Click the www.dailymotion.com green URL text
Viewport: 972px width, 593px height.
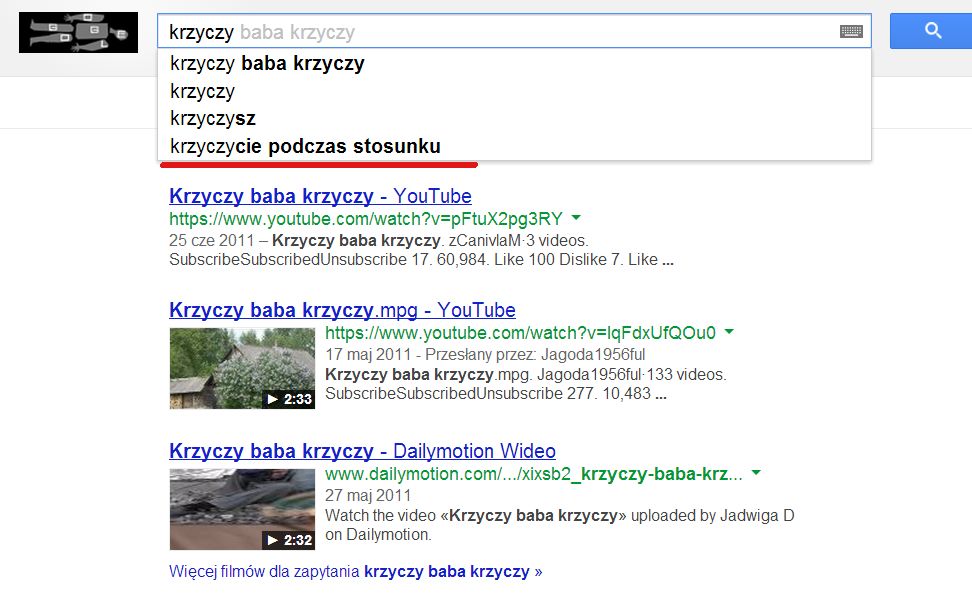click(534, 474)
